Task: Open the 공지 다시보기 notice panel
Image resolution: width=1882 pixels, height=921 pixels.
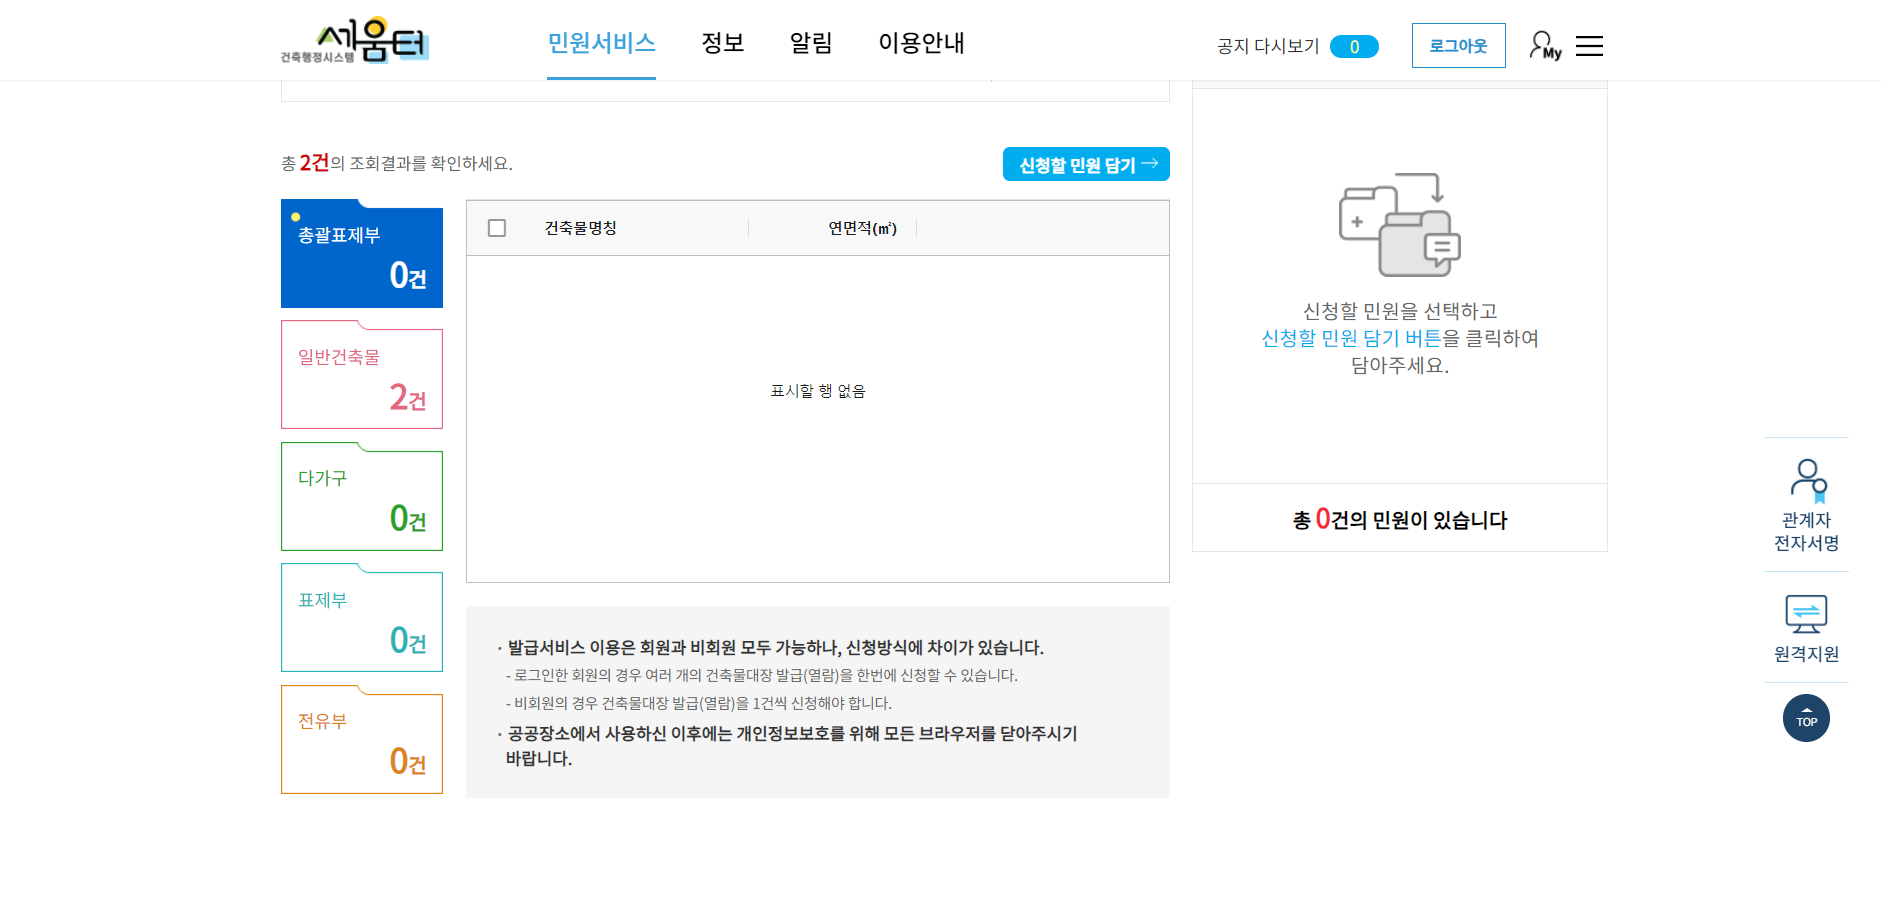Action: [1268, 45]
